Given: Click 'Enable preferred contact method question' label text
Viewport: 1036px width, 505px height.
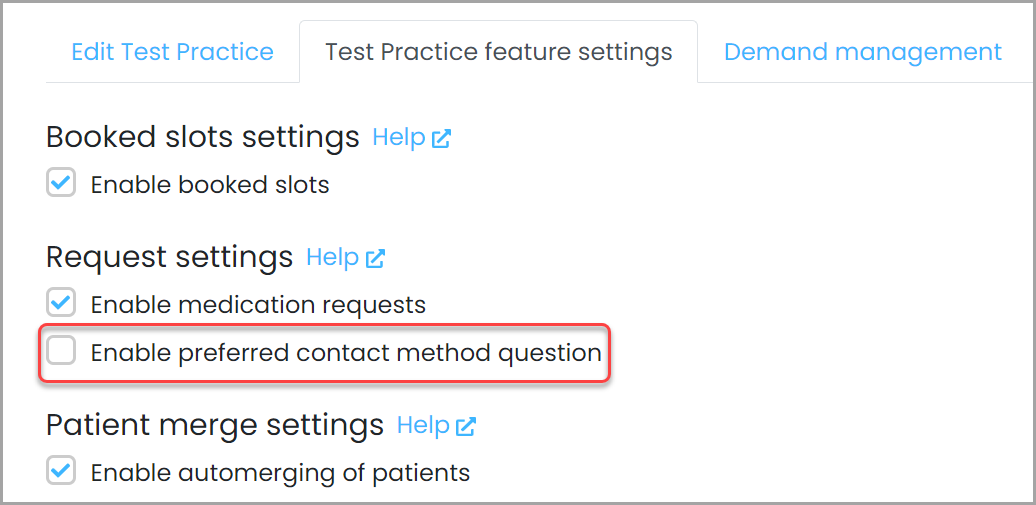Looking at the screenshot, I should 346,353.
